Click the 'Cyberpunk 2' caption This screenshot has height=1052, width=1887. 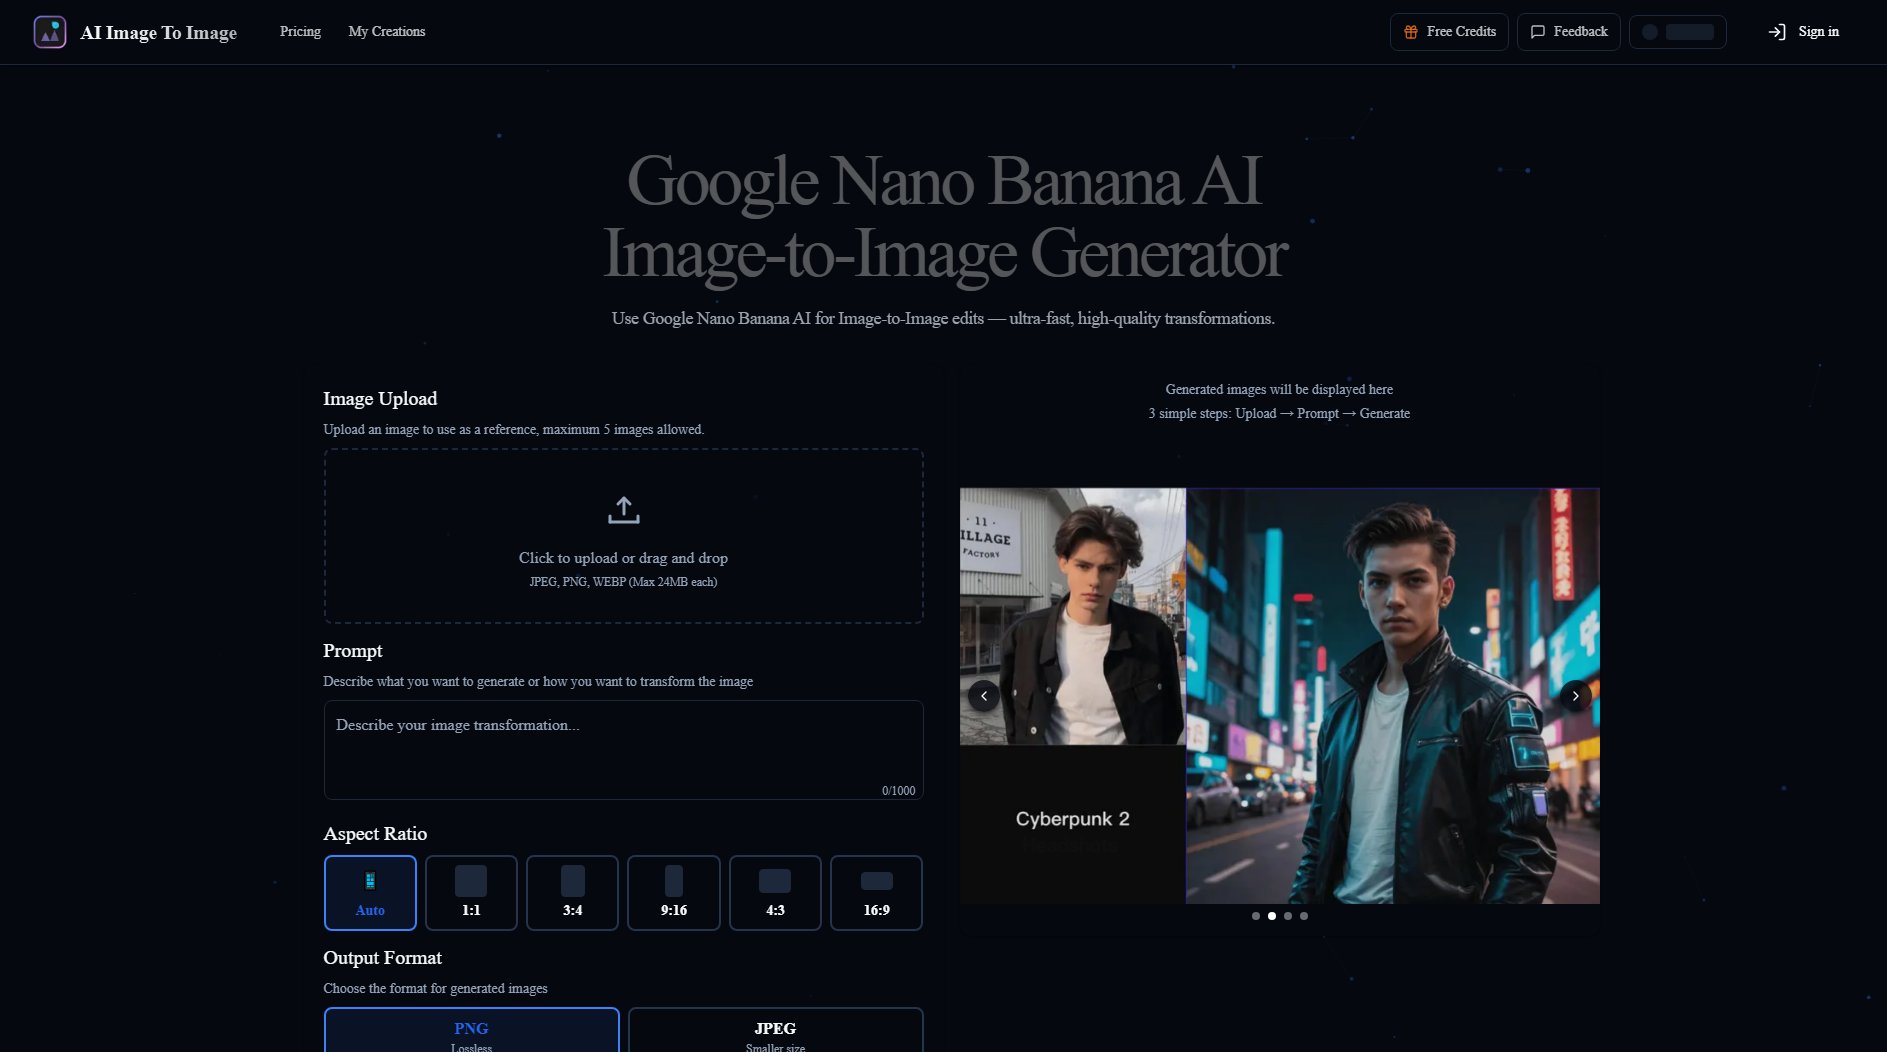(x=1072, y=819)
